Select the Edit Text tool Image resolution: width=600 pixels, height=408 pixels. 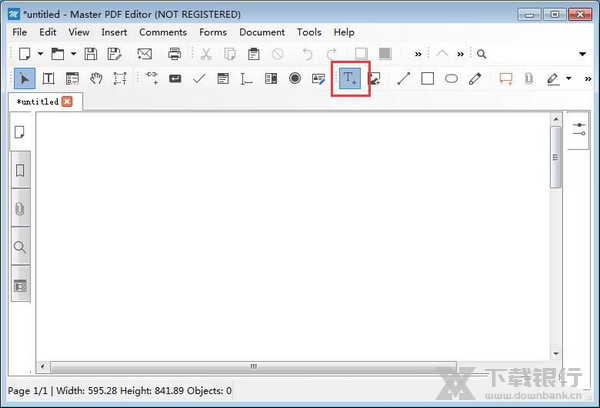tap(48, 78)
